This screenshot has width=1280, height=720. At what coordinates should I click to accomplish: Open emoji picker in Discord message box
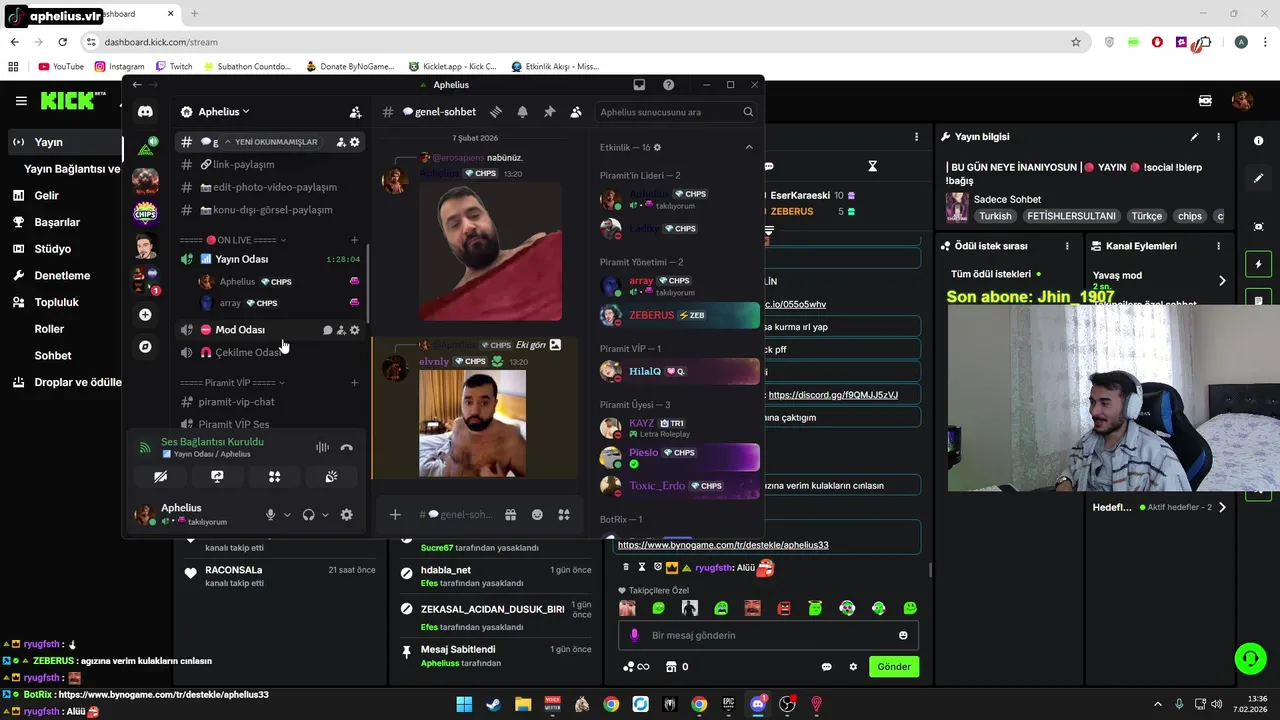point(537,514)
